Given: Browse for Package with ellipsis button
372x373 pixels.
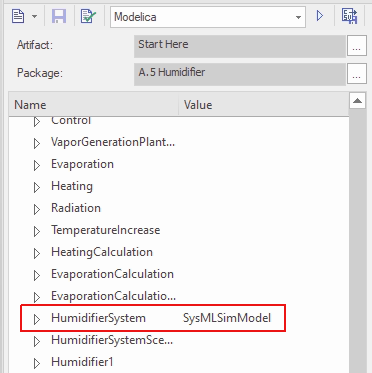Looking at the screenshot, I should (357, 74).
